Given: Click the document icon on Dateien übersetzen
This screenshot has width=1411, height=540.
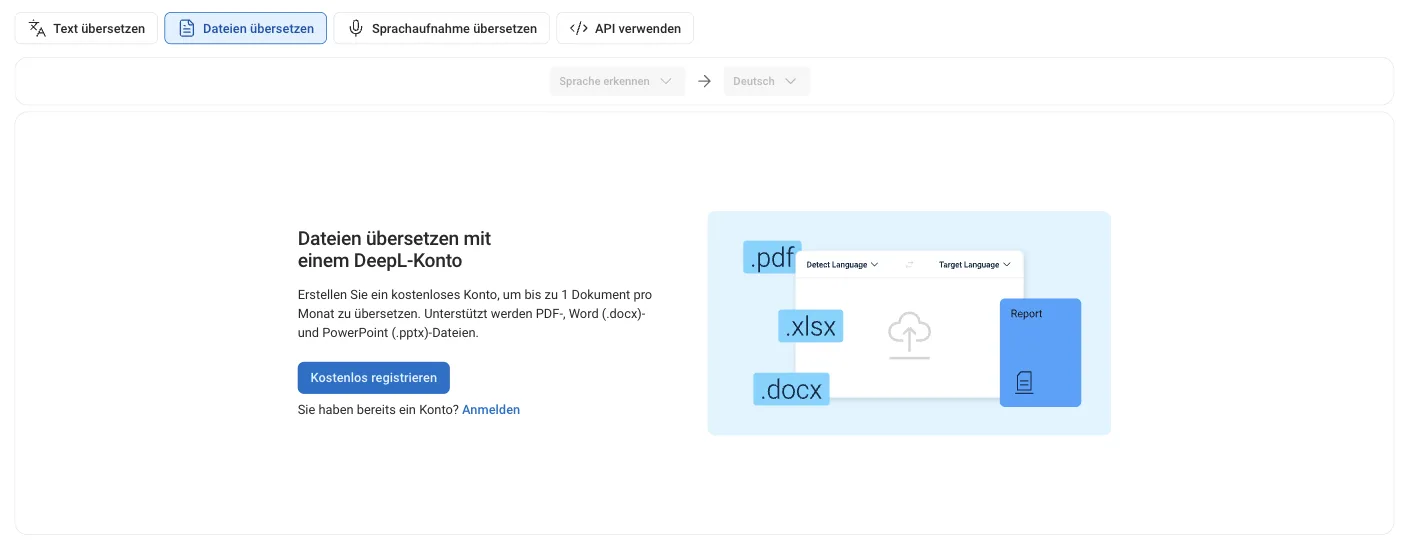Looking at the screenshot, I should click(x=186, y=28).
